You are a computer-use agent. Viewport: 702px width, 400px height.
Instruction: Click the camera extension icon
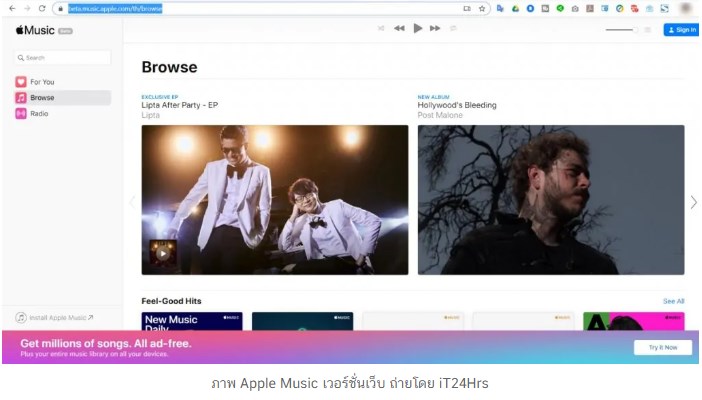click(x=575, y=9)
